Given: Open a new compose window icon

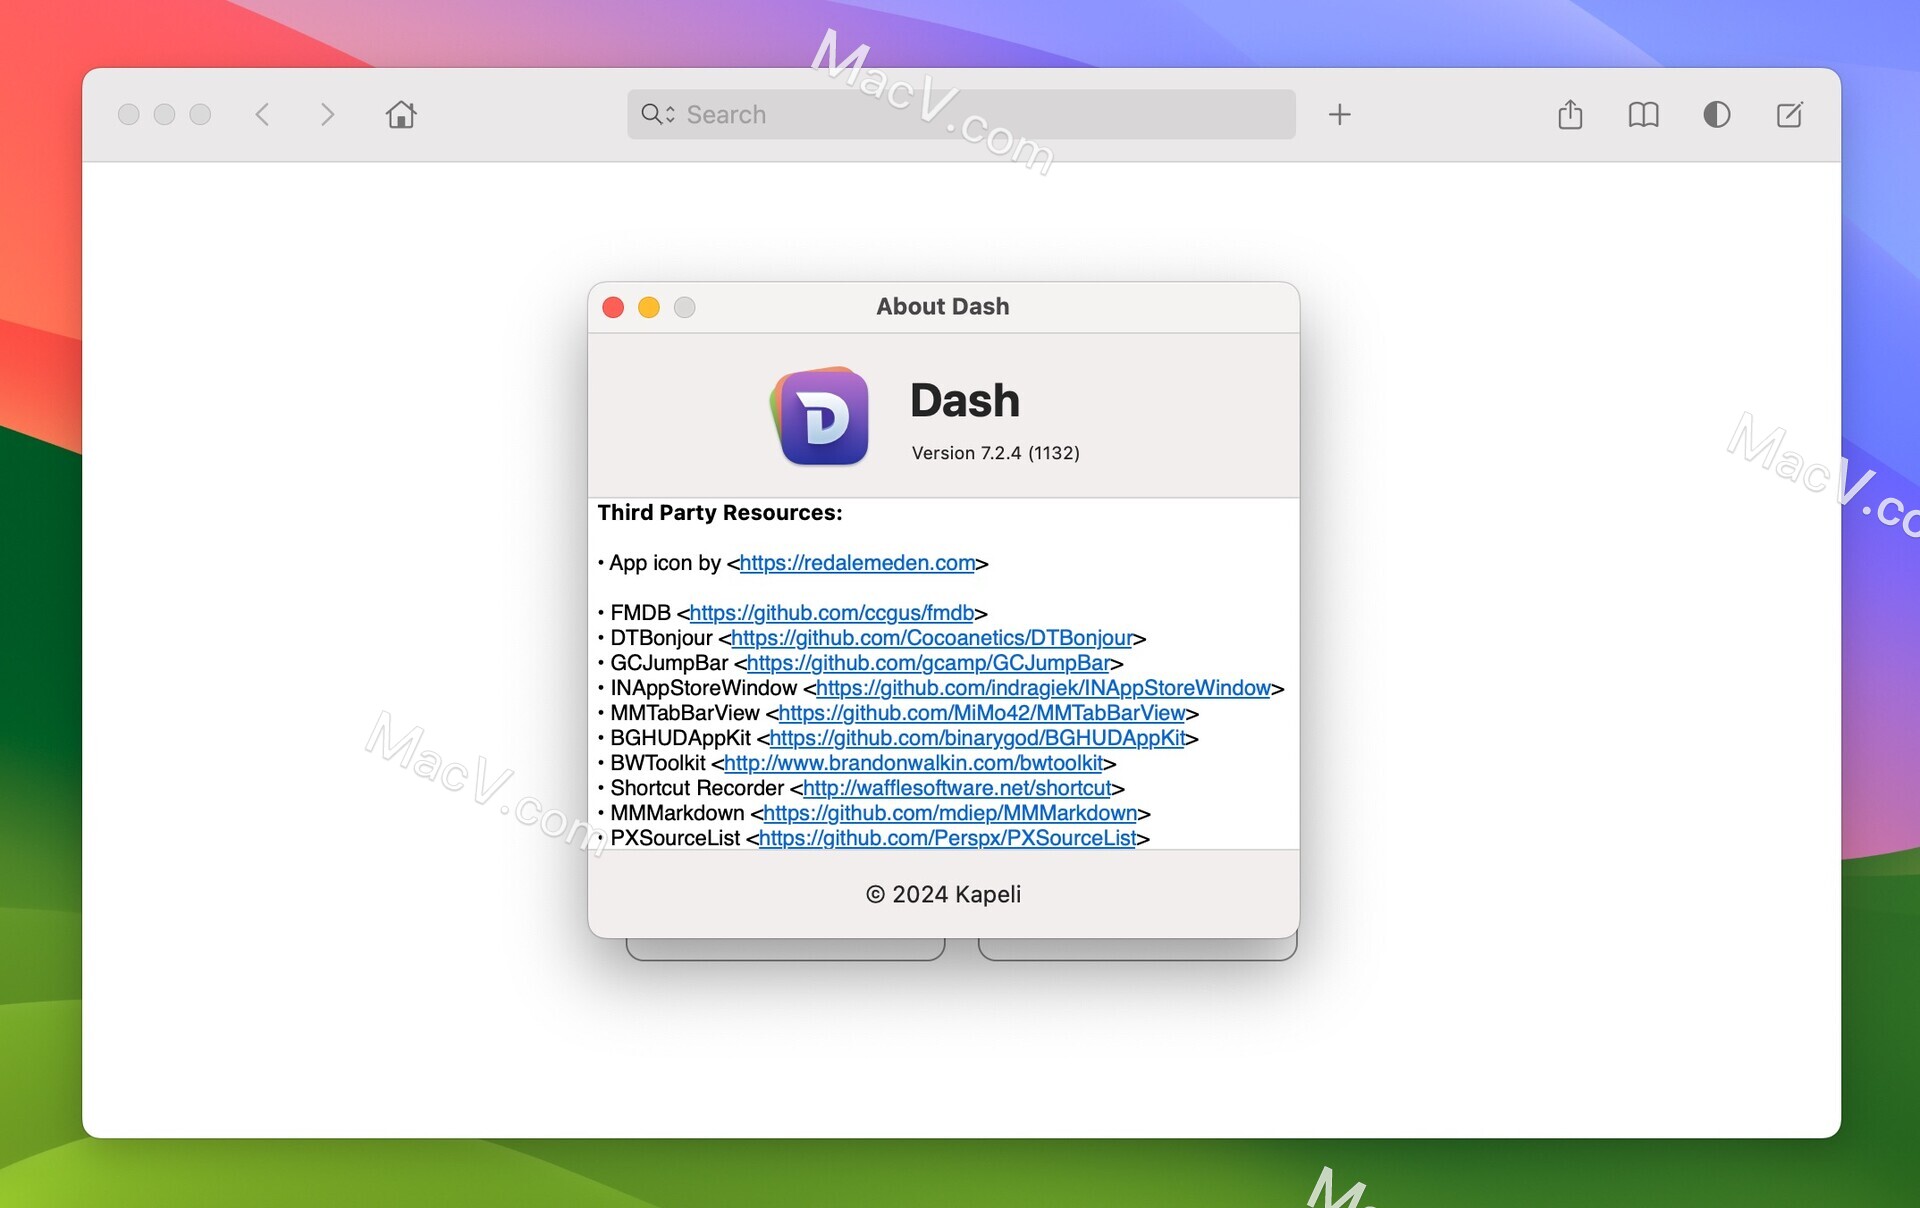Looking at the screenshot, I should (x=1790, y=114).
